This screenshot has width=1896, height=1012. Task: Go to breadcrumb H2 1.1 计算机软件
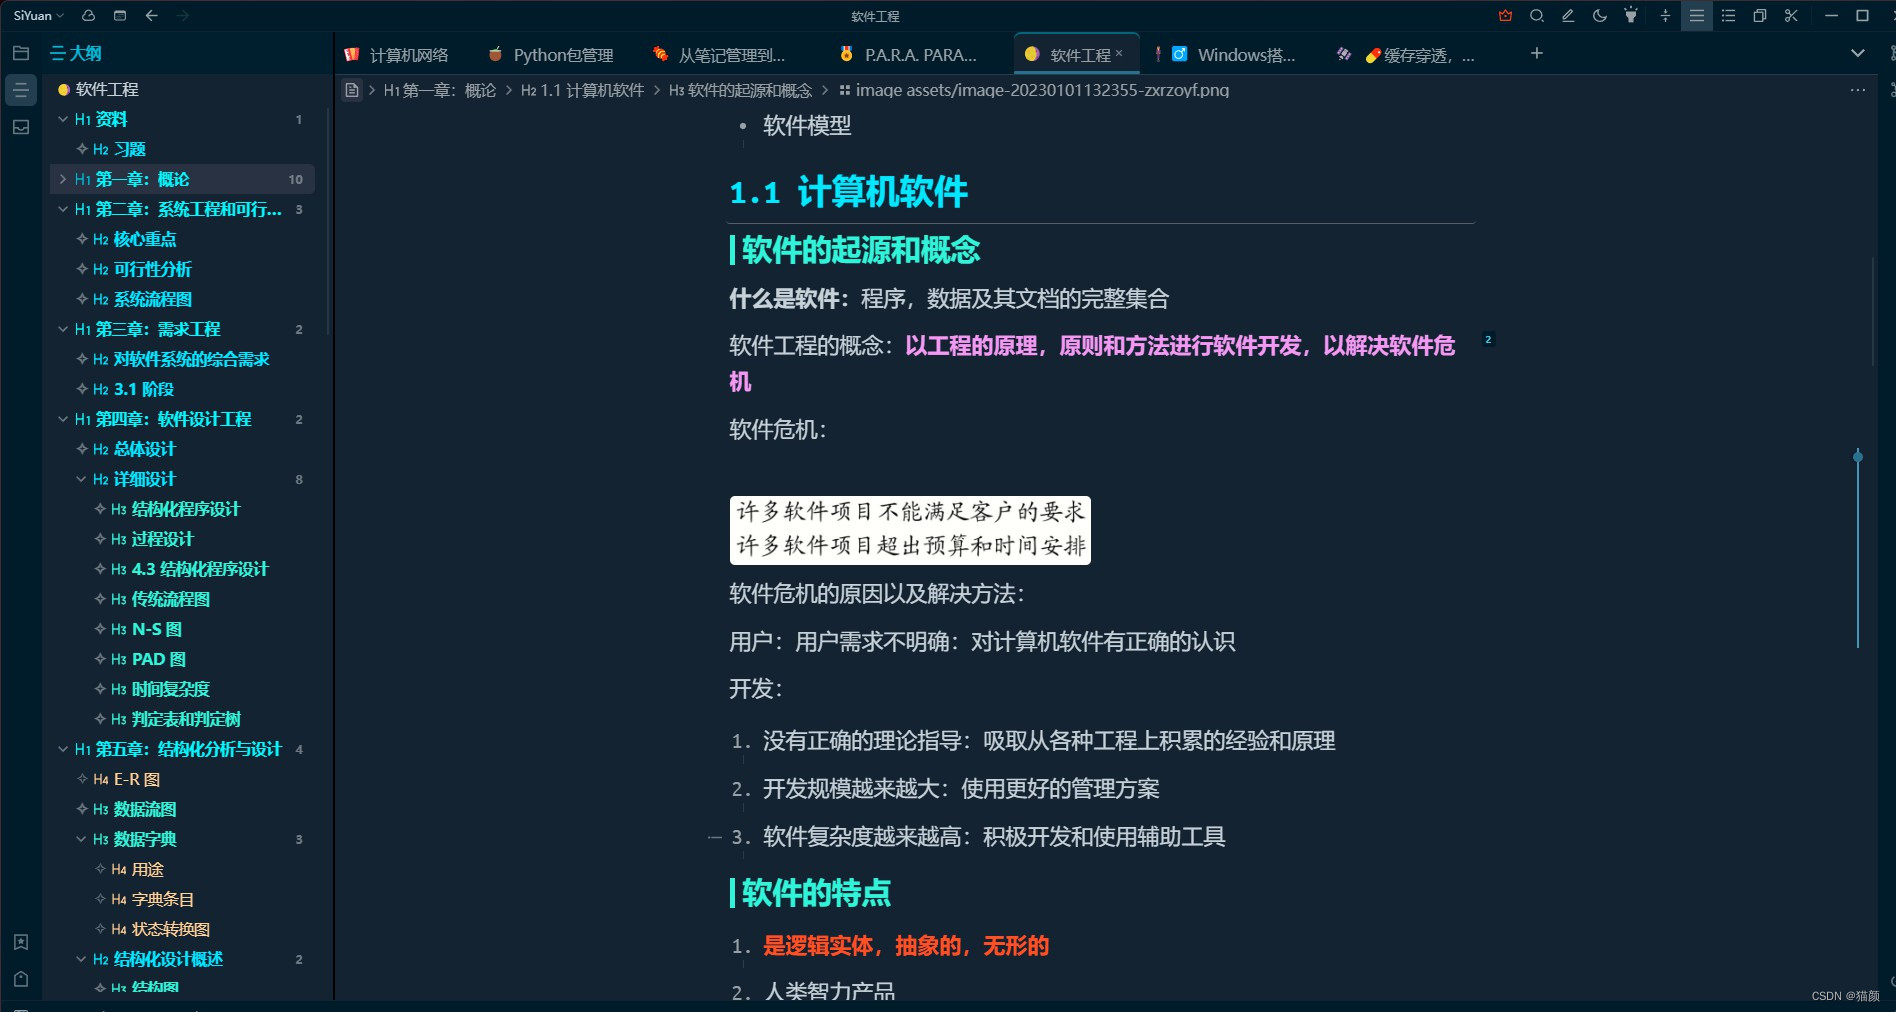pos(582,90)
